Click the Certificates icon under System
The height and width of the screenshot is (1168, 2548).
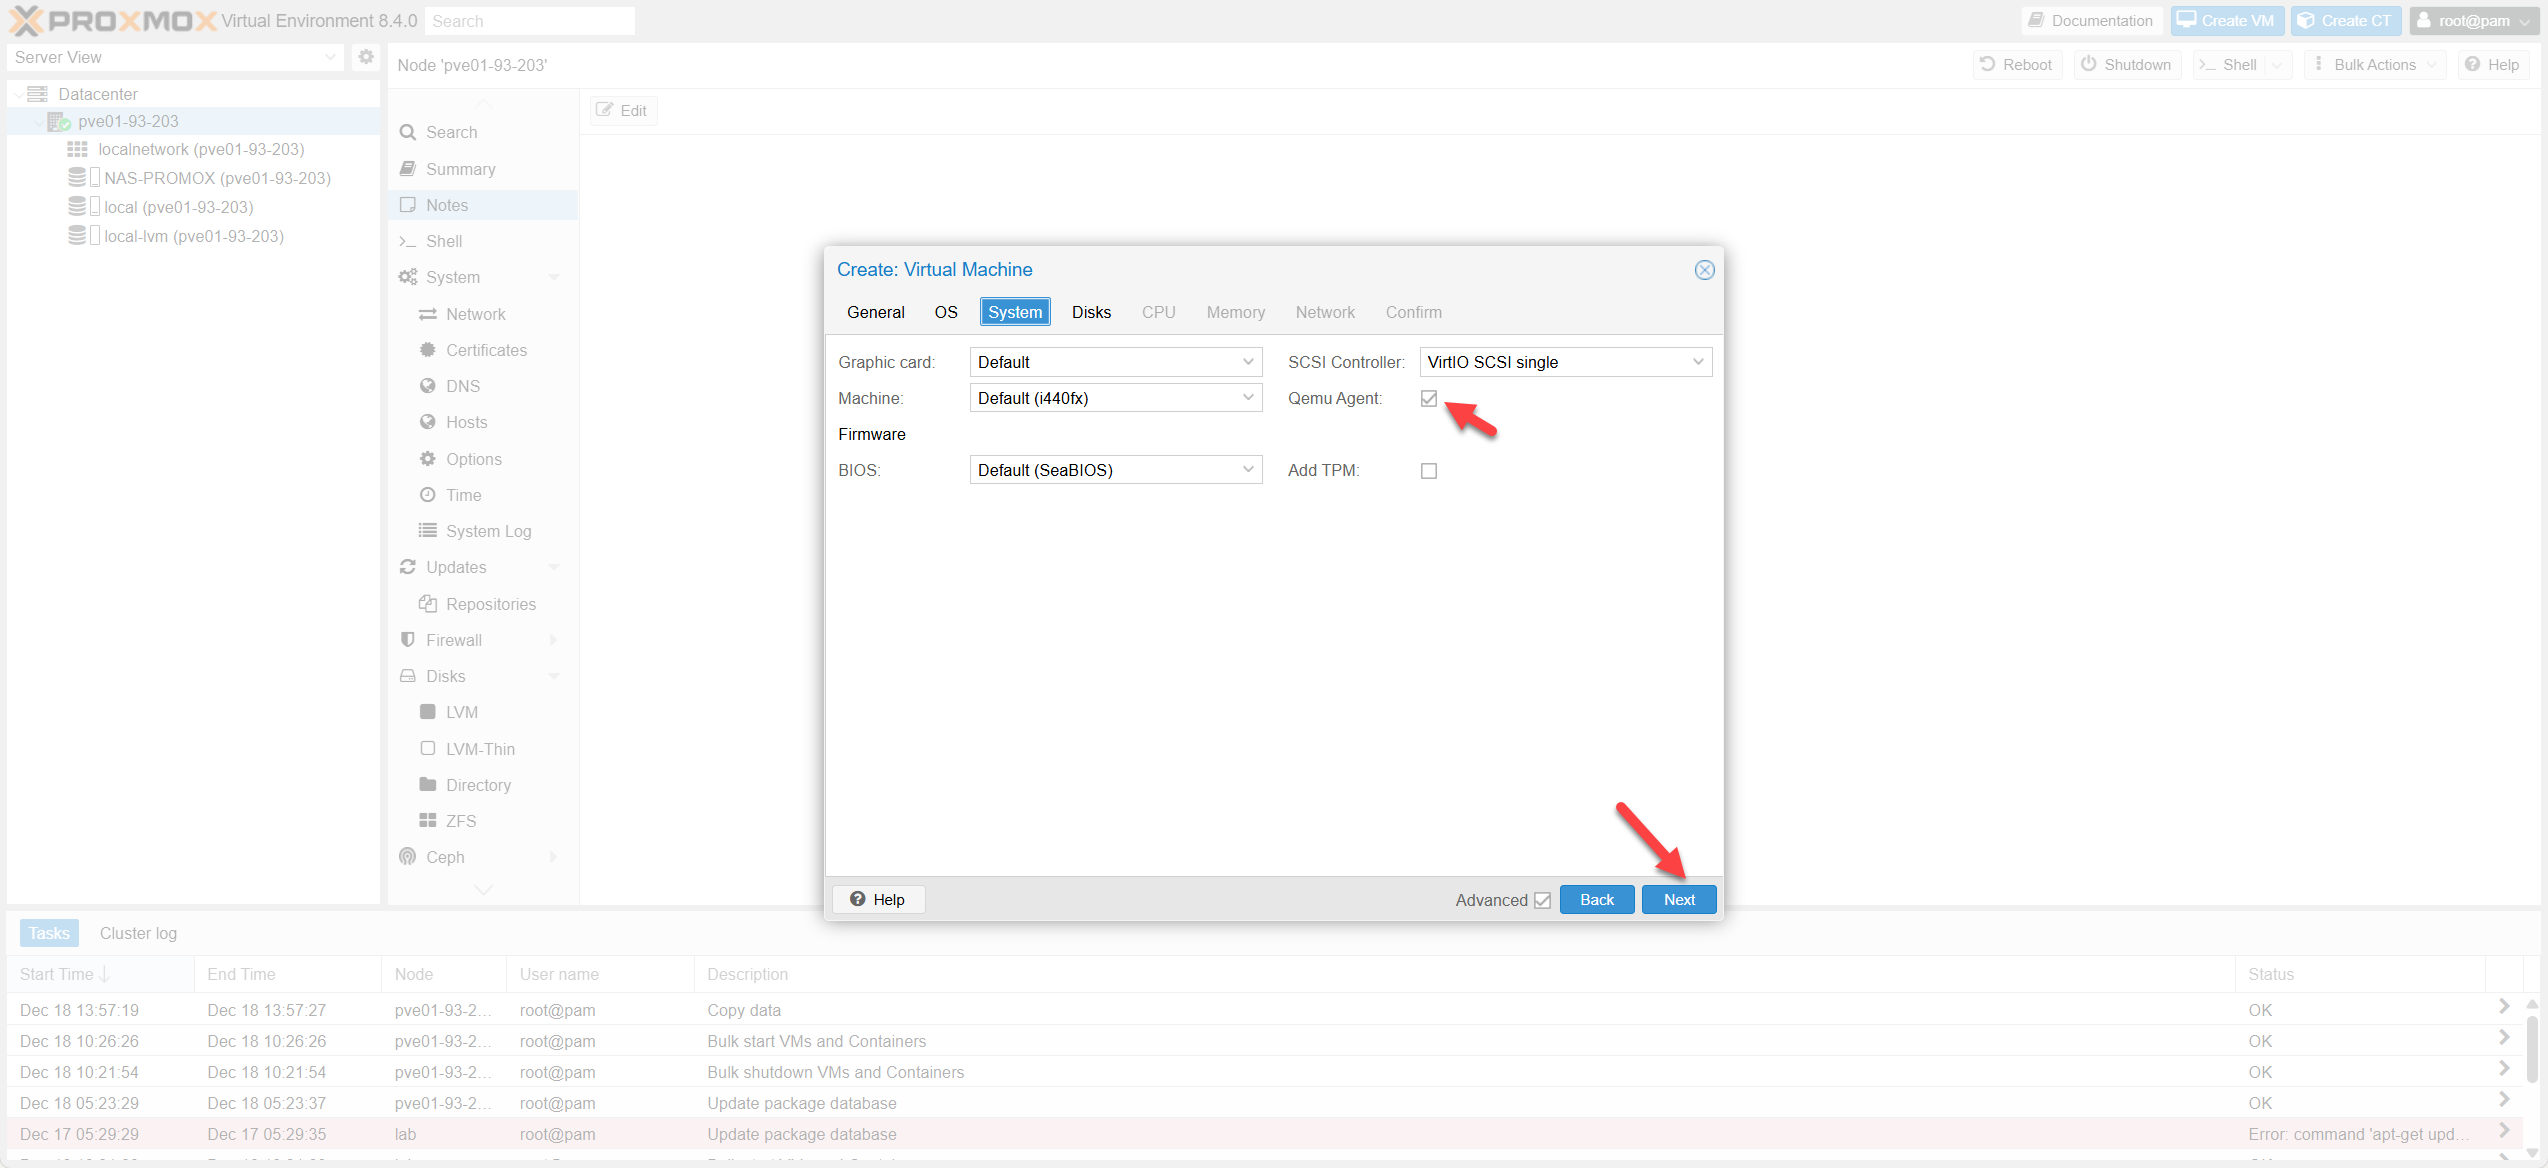(427, 349)
